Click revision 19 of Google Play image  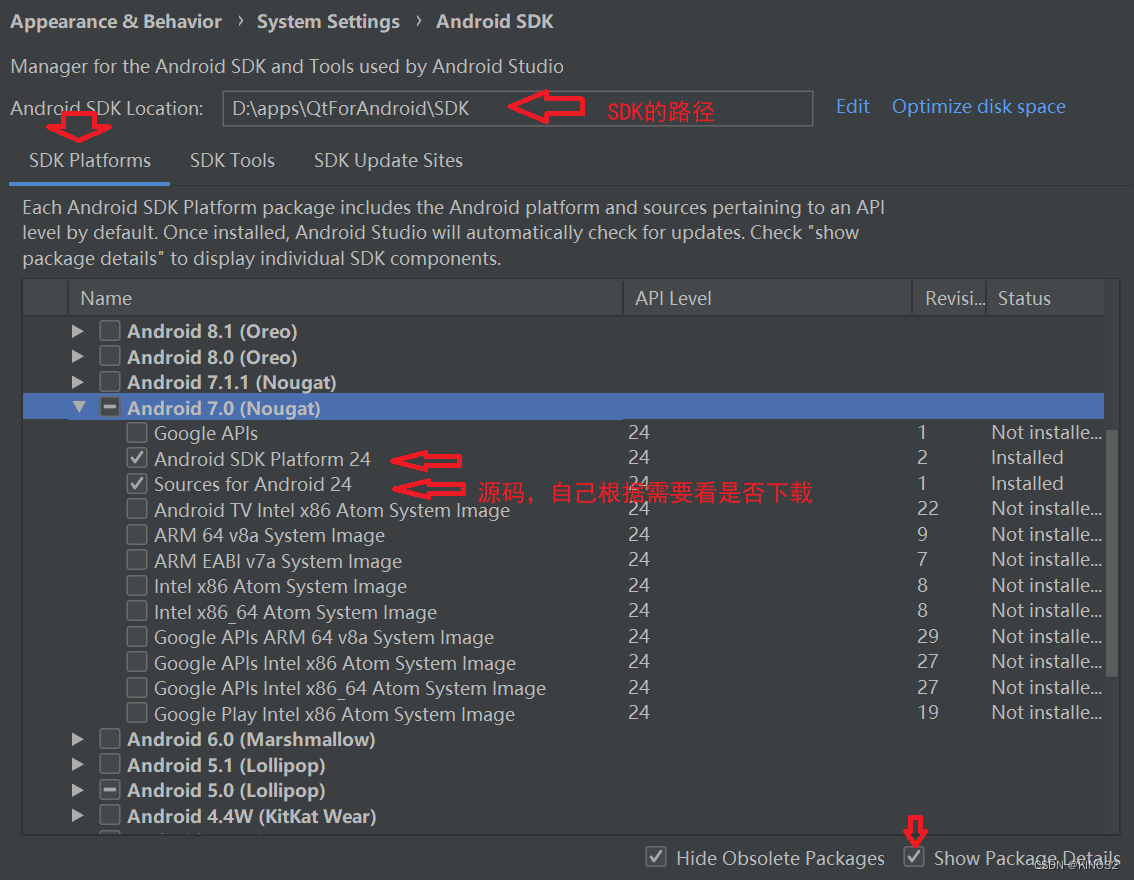pyautogui.click(x=928, y=713)
